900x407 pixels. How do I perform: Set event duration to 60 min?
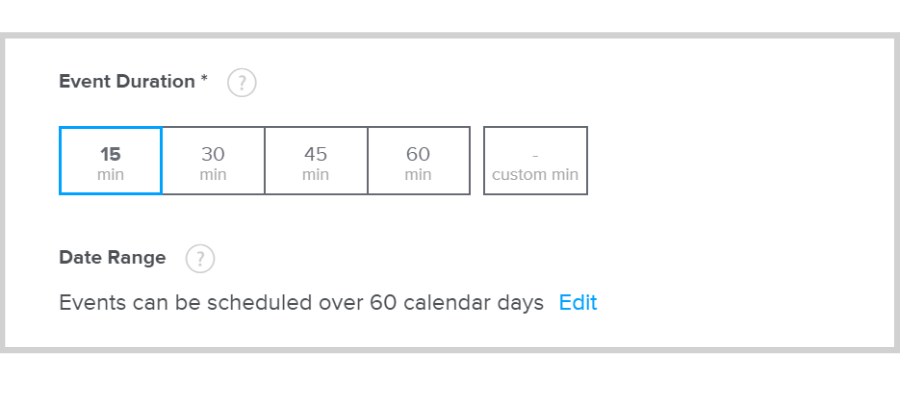coord(418,161)
